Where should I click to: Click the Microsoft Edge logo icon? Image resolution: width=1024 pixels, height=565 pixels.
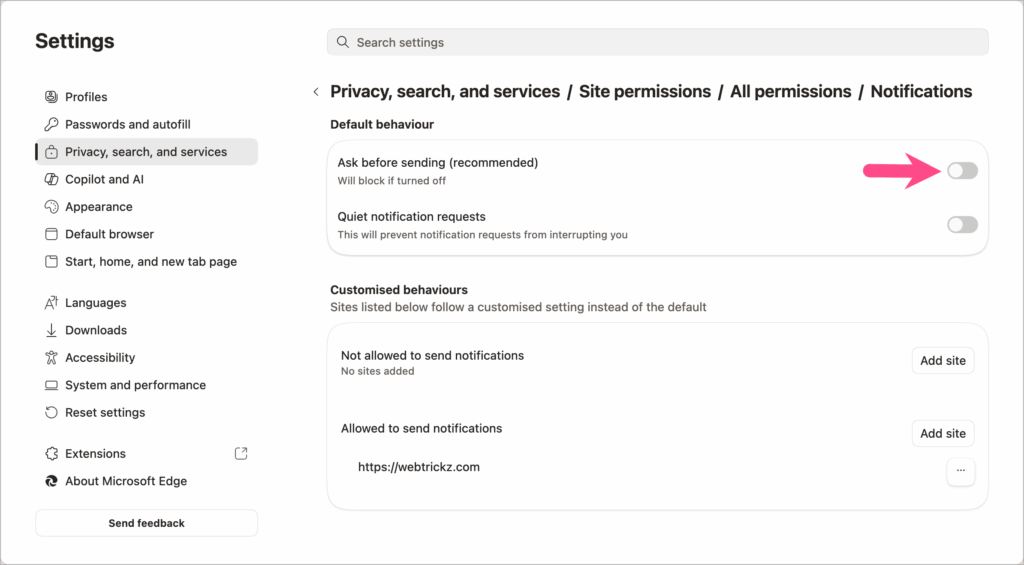click(x=51, y=481)
